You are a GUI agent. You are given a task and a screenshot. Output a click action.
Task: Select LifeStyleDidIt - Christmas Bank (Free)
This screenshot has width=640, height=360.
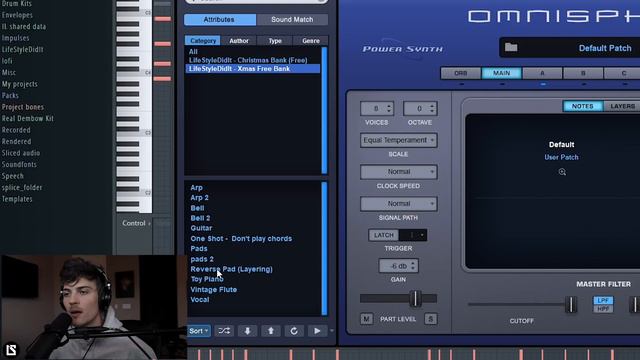click(x=248, y=60)
